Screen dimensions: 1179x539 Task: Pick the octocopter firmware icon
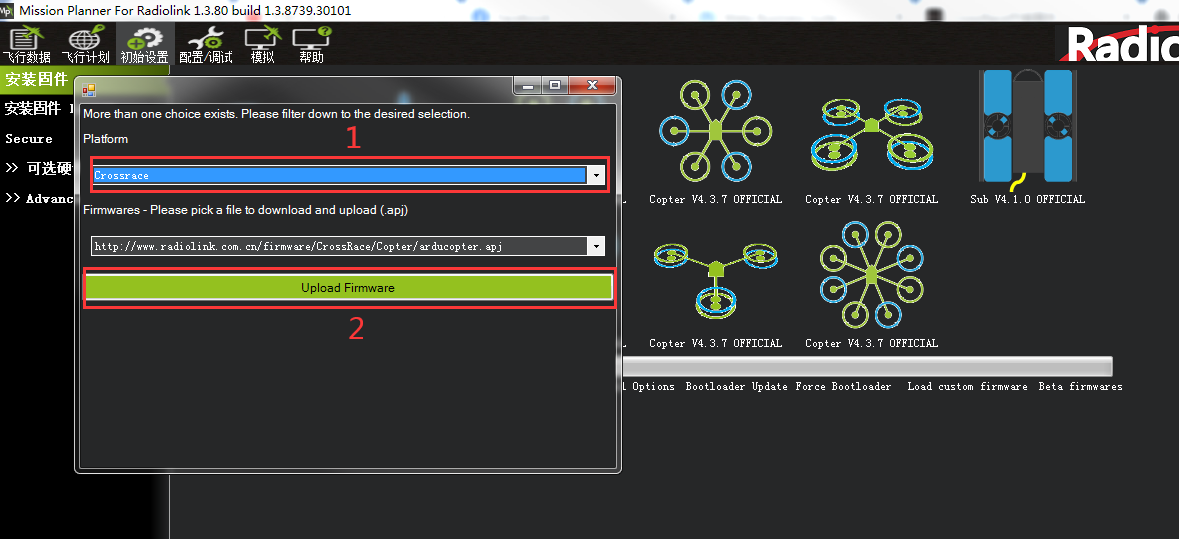[871, 274]
